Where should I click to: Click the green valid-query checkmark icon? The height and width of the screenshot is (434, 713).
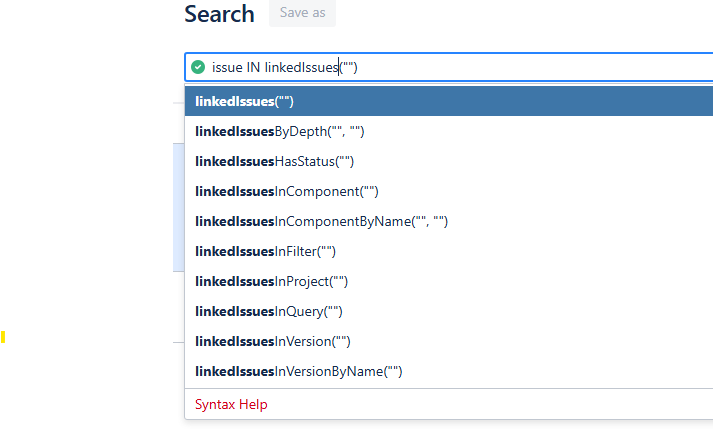(x=198, y=67)
